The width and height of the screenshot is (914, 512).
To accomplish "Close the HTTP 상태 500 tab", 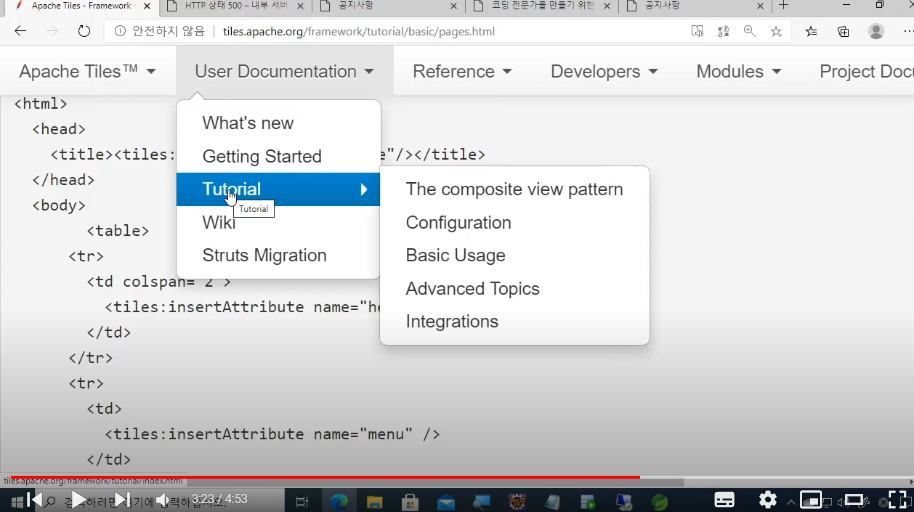I will [300, 6].
